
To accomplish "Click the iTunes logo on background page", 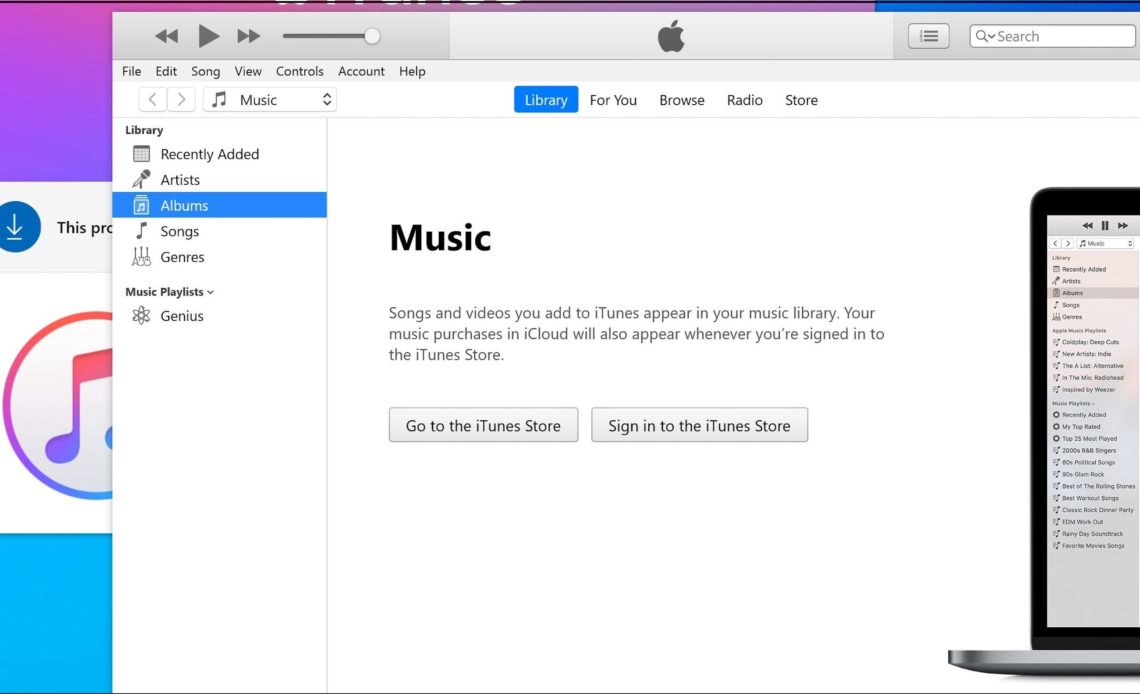I will click(58, 405).
